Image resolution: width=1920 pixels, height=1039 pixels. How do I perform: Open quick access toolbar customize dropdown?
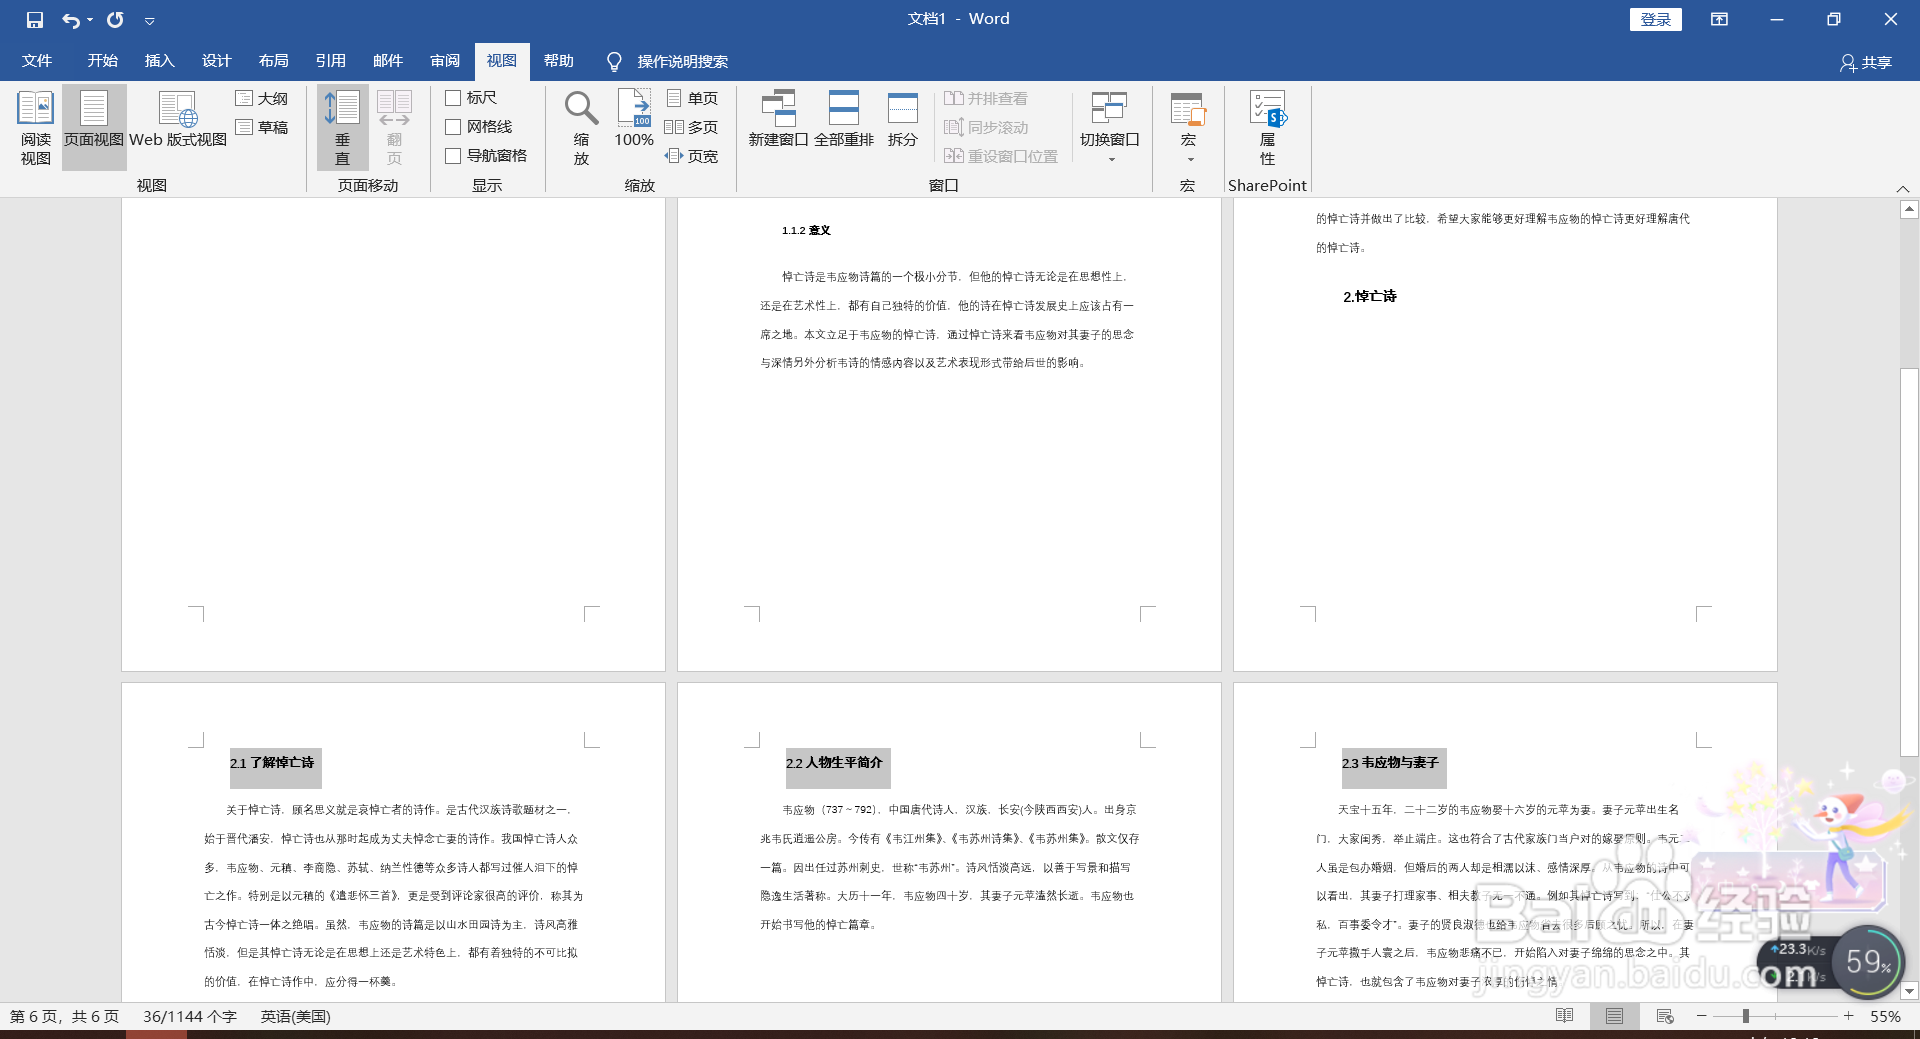[150, 20]
